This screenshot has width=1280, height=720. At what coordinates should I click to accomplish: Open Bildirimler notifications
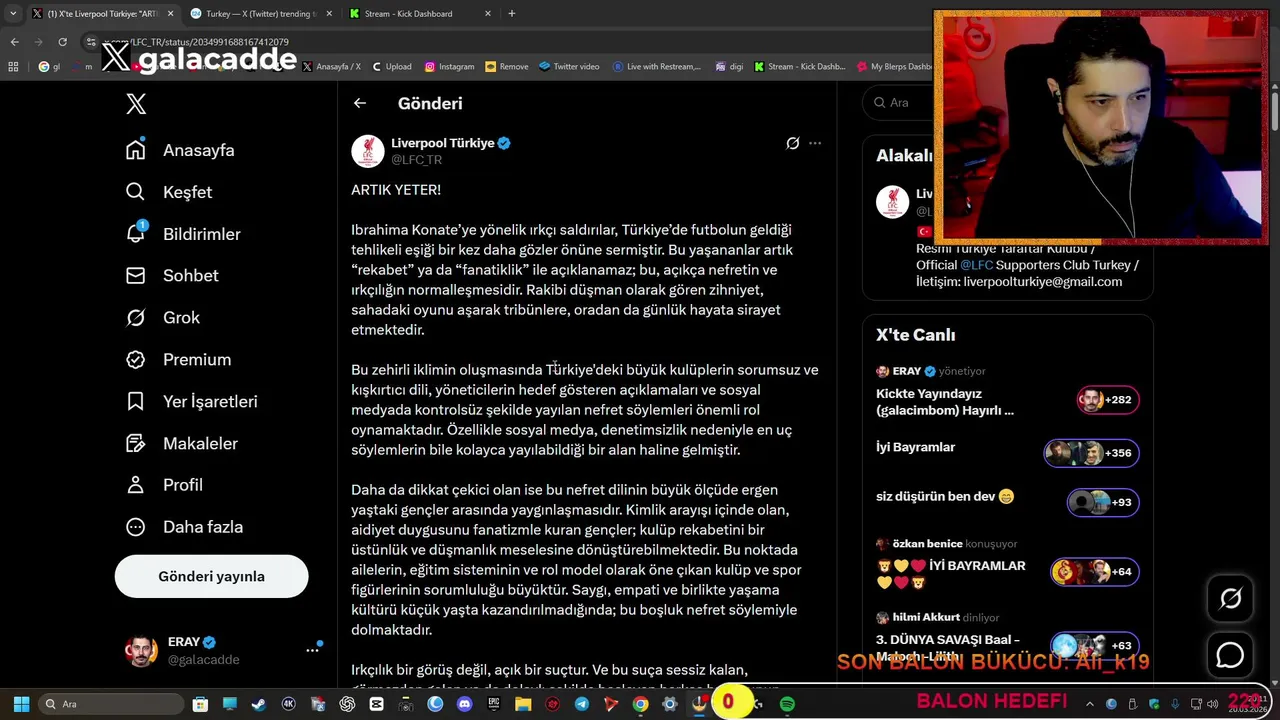point(183,234)
